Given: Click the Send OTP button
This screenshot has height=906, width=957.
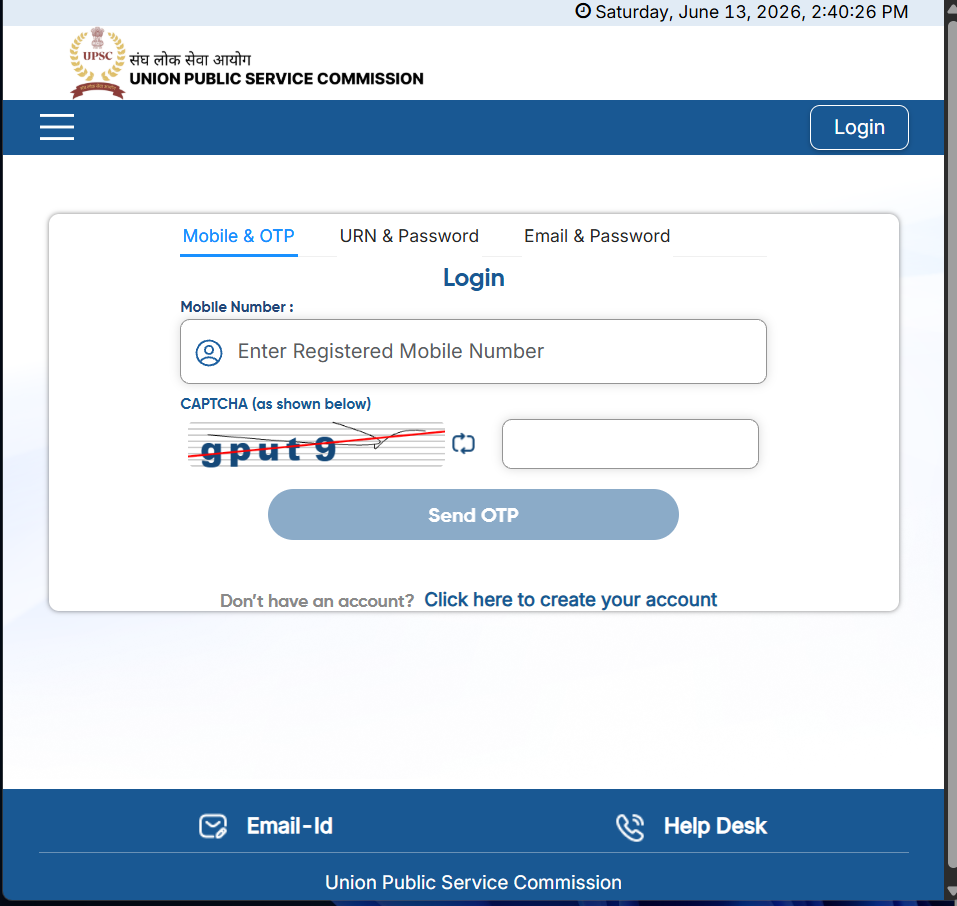Looking at the screenshot, I should pos(473,515).
